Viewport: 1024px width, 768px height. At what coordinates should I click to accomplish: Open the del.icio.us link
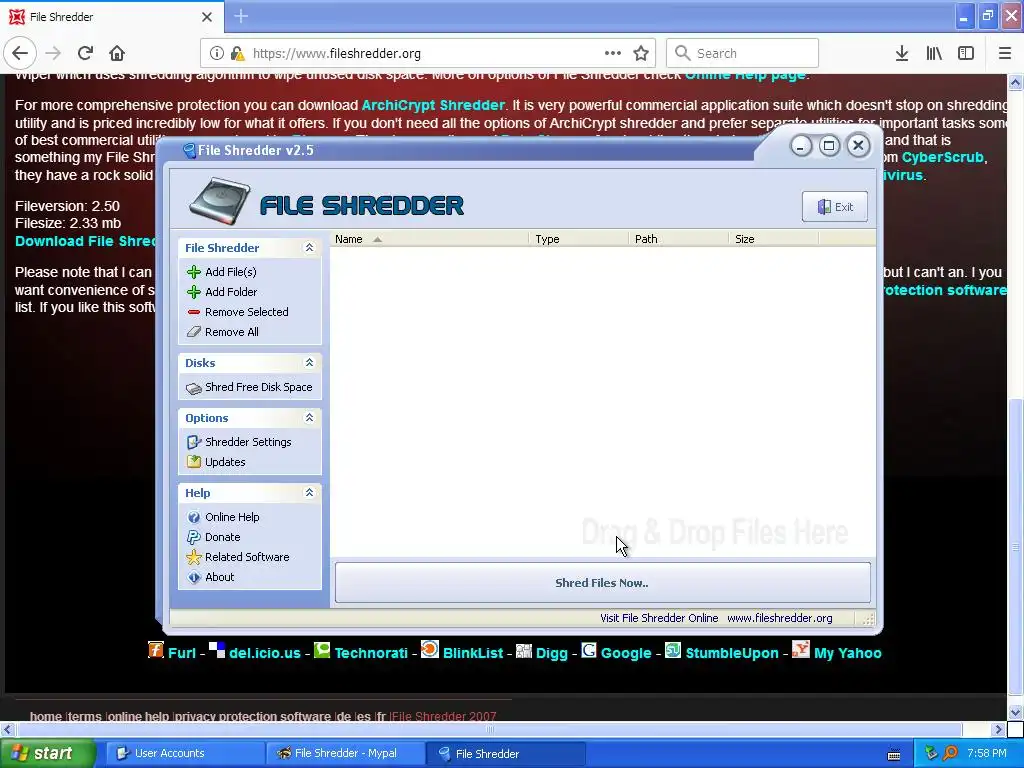(x=264, y=653)
